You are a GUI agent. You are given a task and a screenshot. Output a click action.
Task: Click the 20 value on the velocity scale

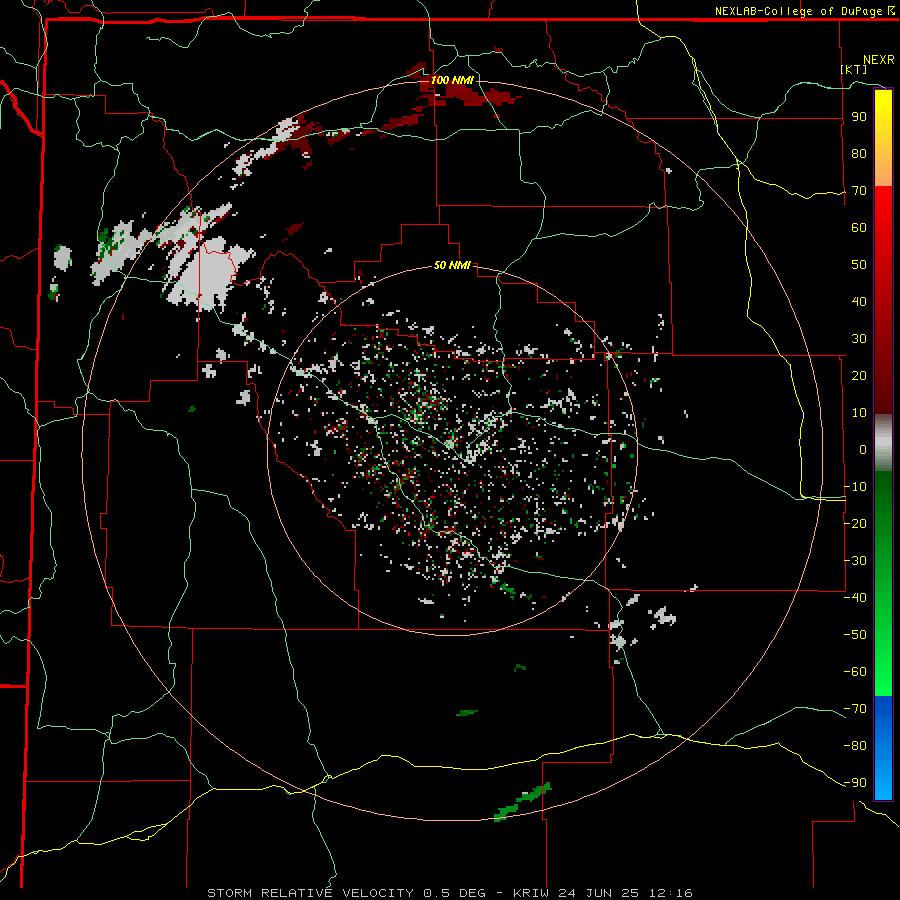click(859, 375)
